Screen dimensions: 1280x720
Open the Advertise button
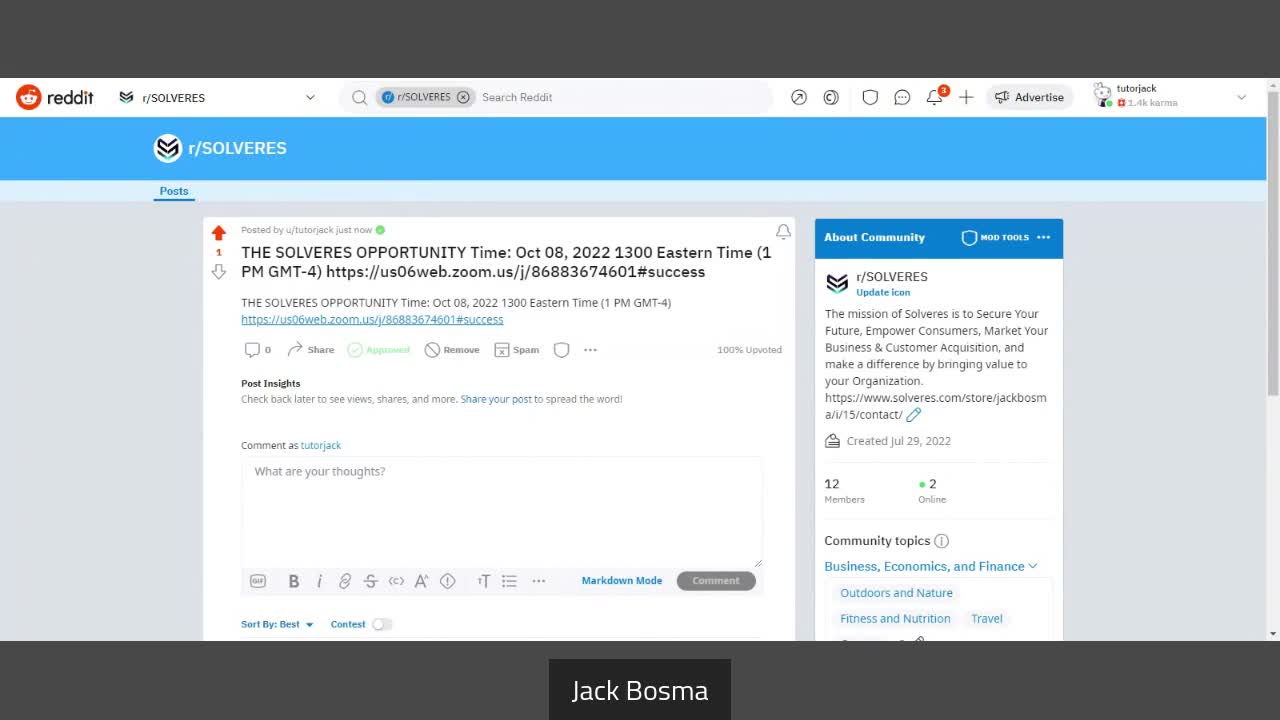point(1030,97)
